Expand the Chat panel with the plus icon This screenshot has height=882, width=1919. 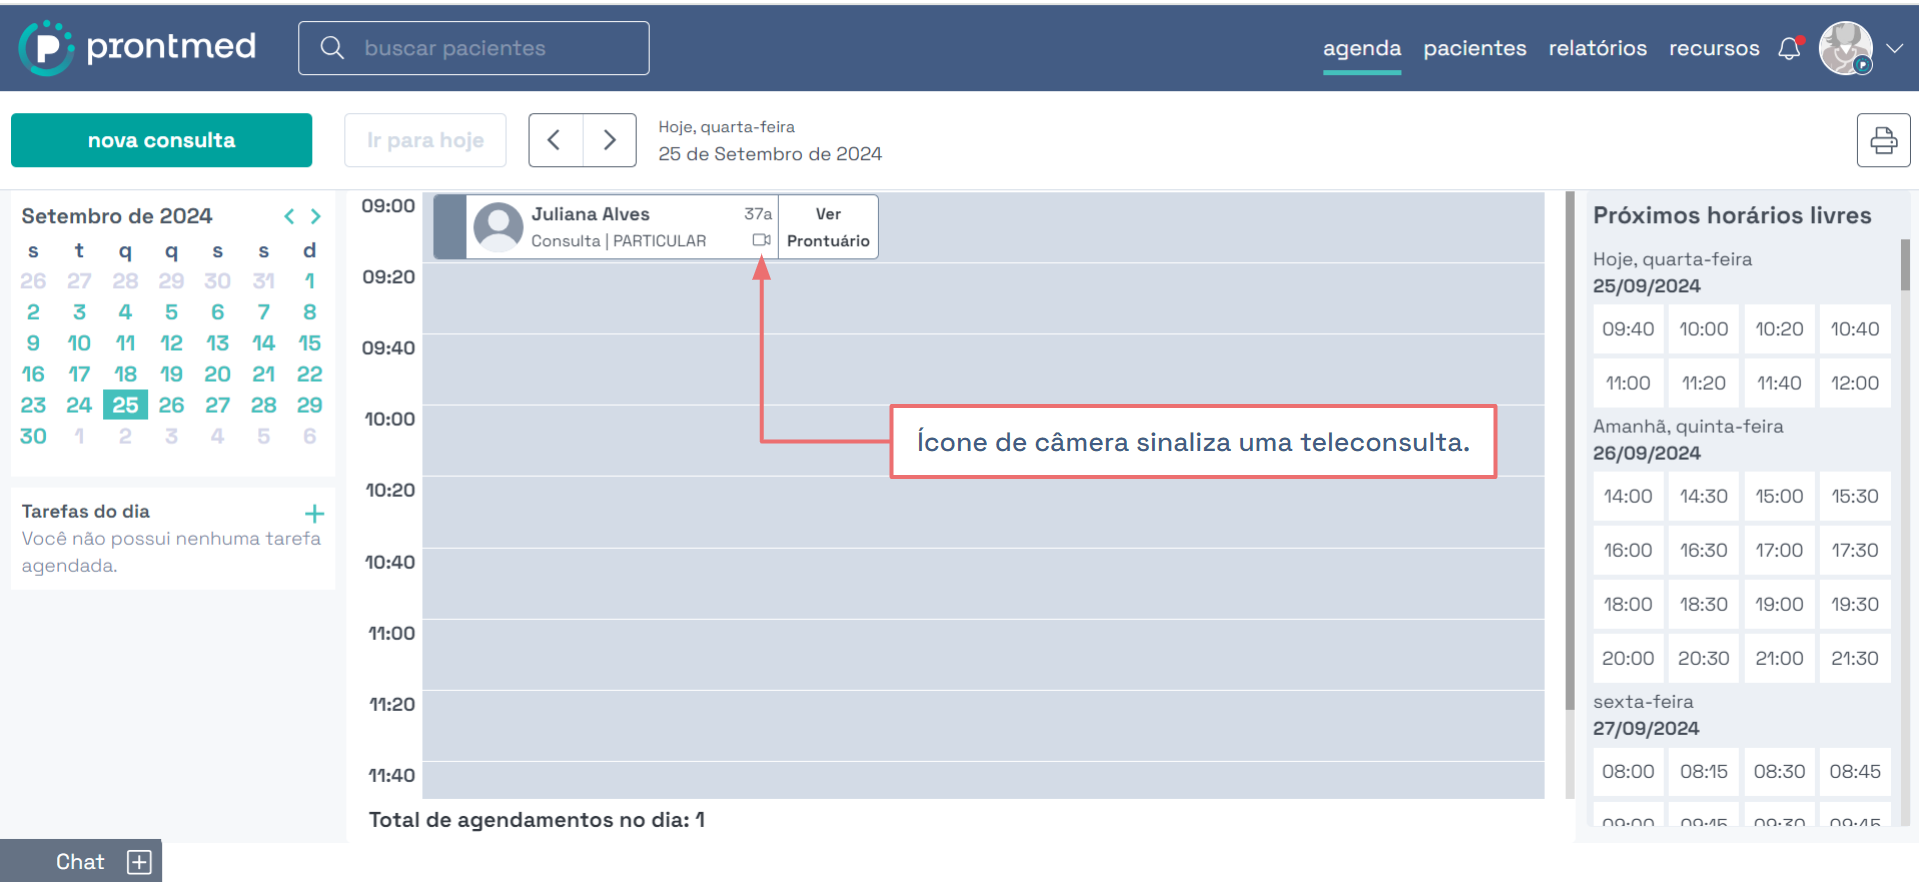(x=139, y=862)
